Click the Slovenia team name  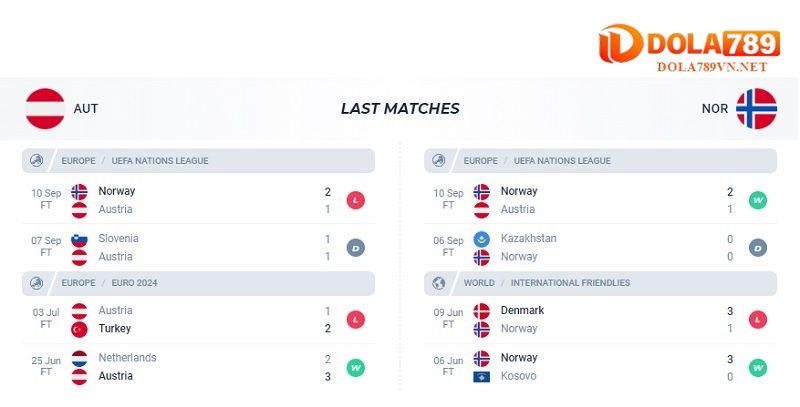[118, 239]
